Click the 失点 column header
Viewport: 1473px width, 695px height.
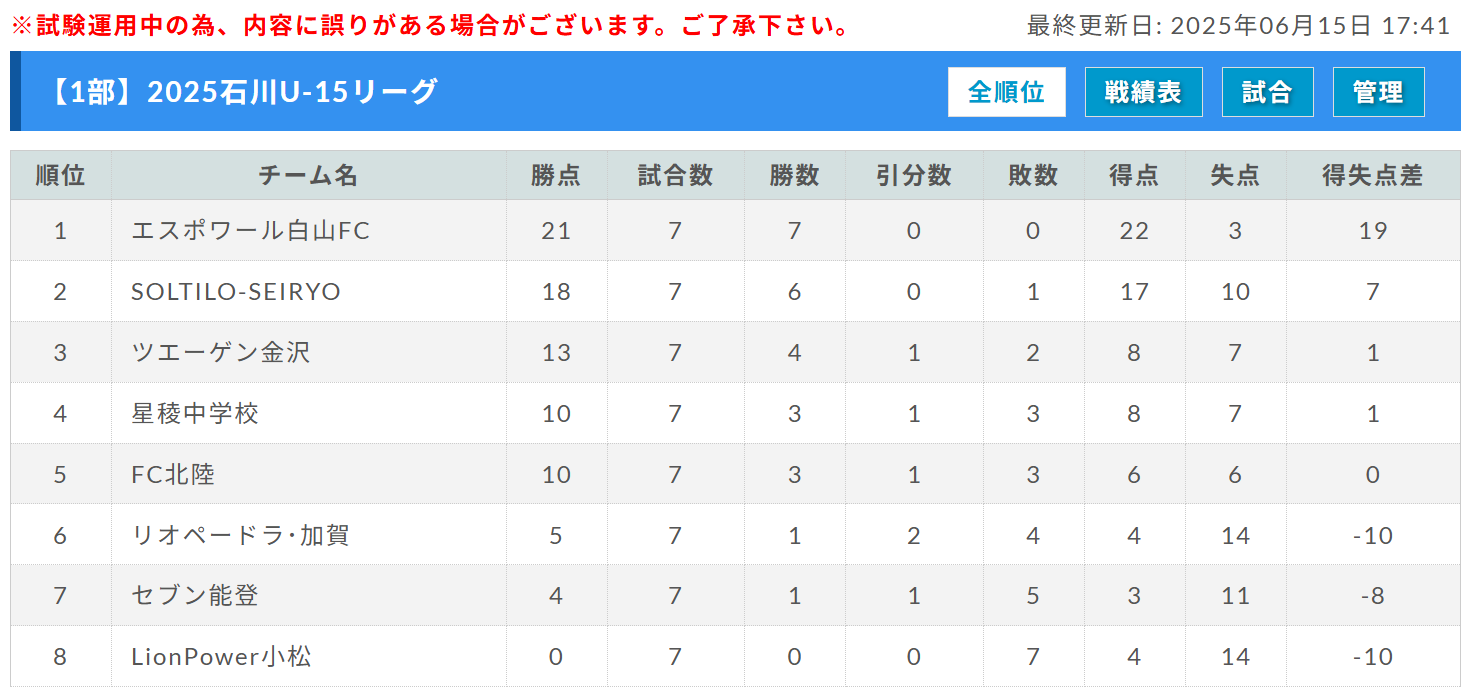tap(1235, 176)
